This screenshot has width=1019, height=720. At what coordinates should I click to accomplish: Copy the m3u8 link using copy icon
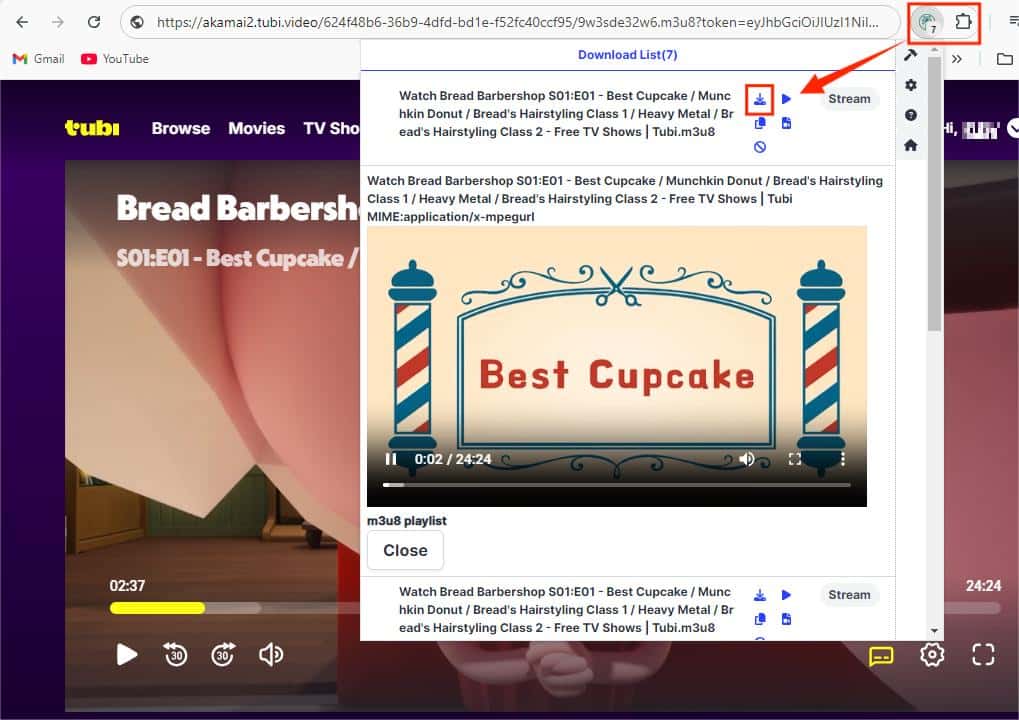tap(760, 123)
